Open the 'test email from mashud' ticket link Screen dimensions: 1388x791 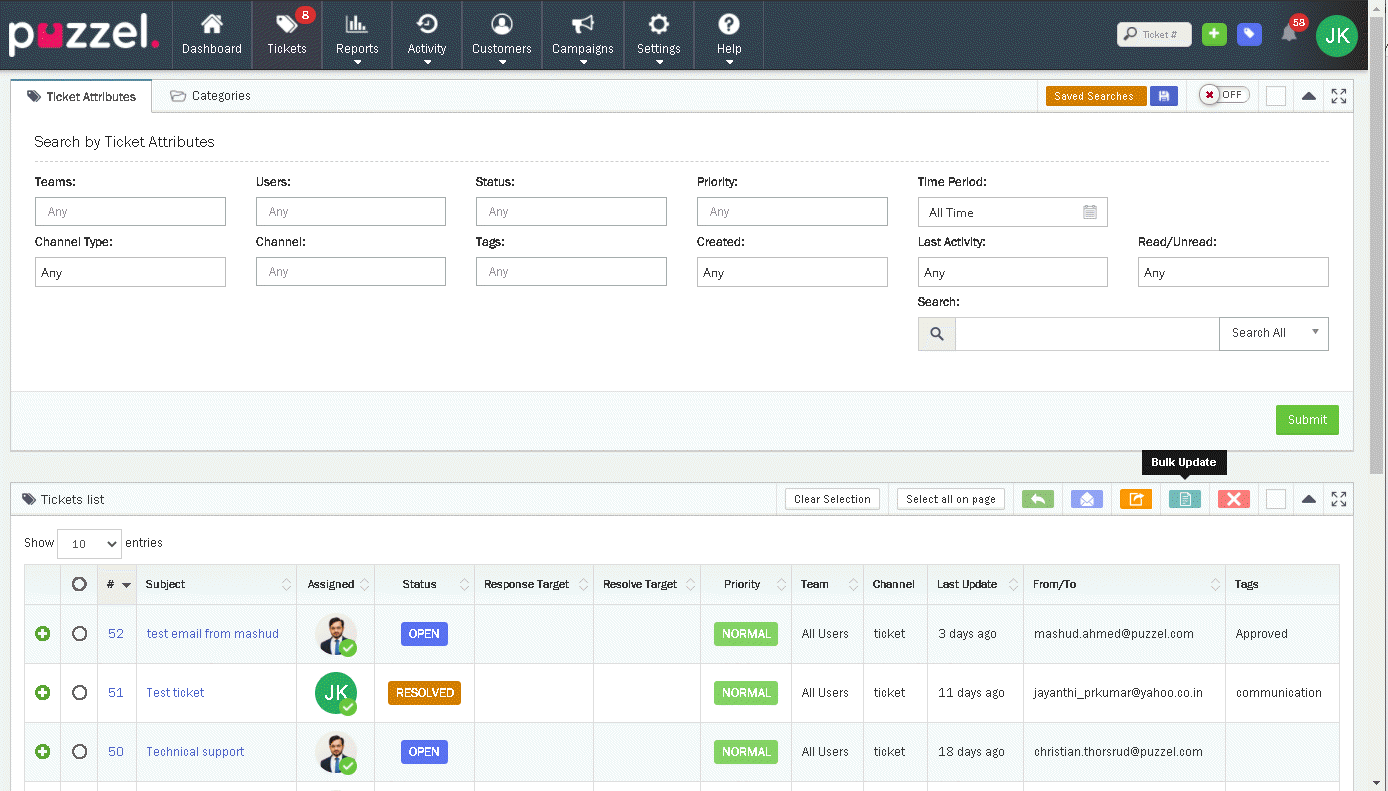pyautogui.click(x=212, y=633)
